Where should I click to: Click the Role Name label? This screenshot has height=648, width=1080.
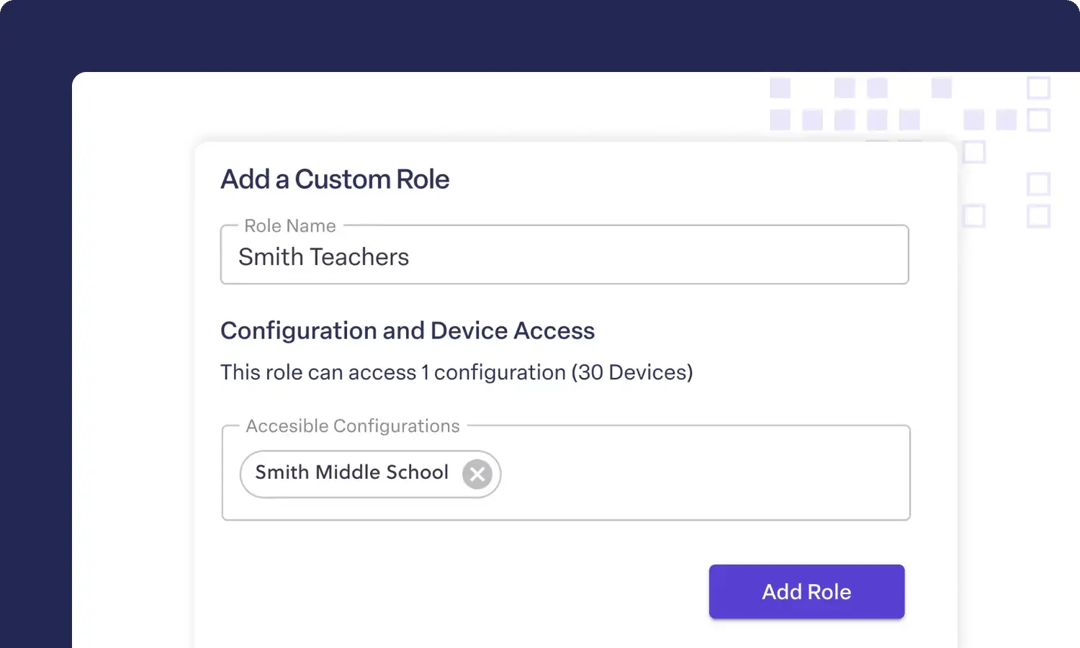point(290,226)
